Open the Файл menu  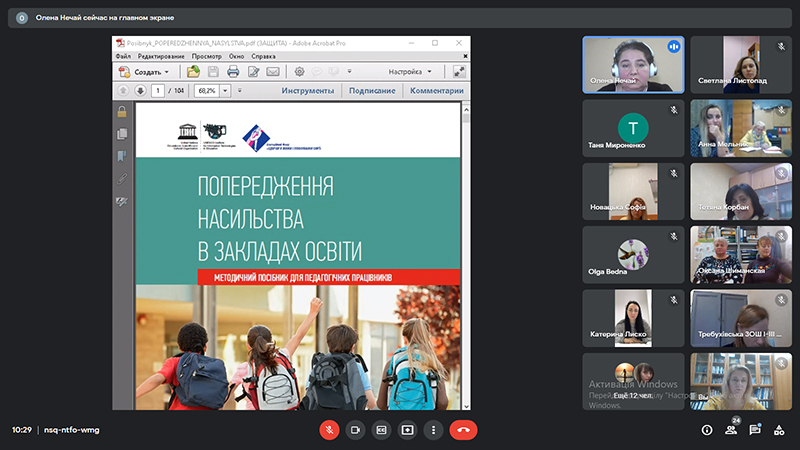pyautogui.click(x=123, y=56)
